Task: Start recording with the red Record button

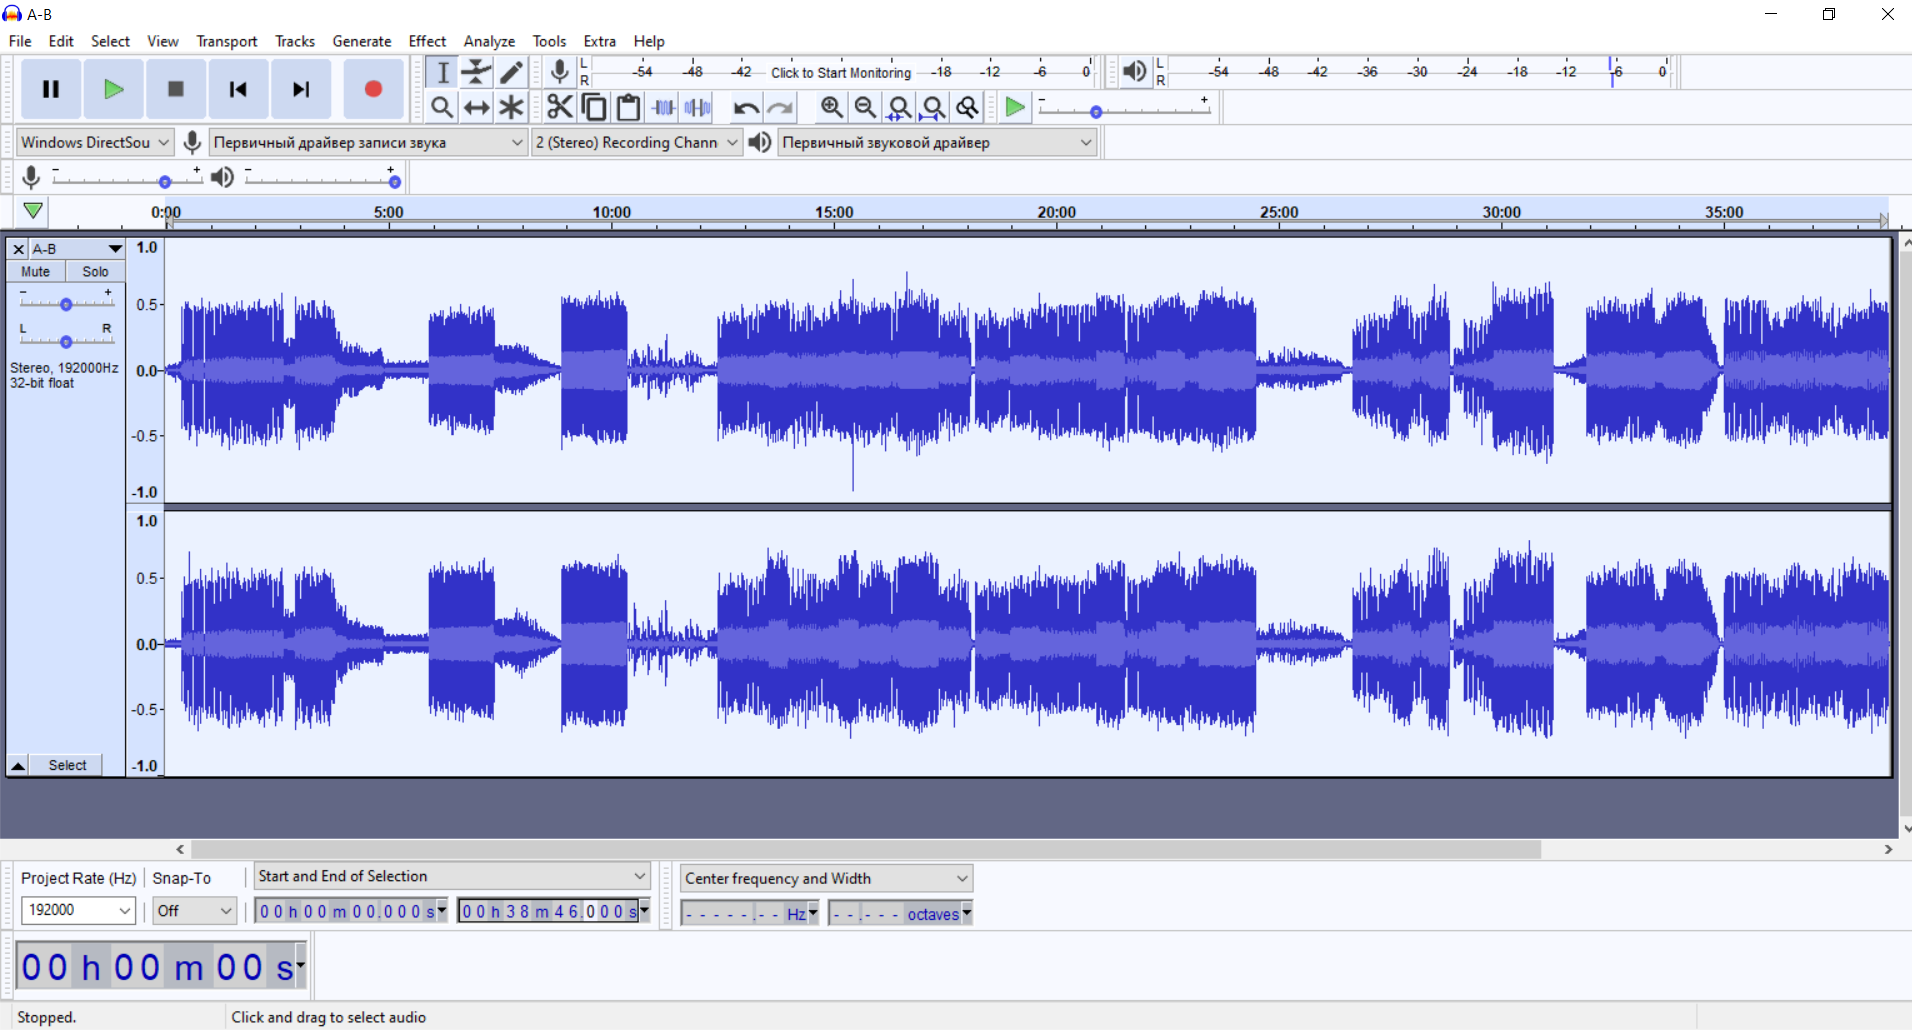Action: coord(373,89)
